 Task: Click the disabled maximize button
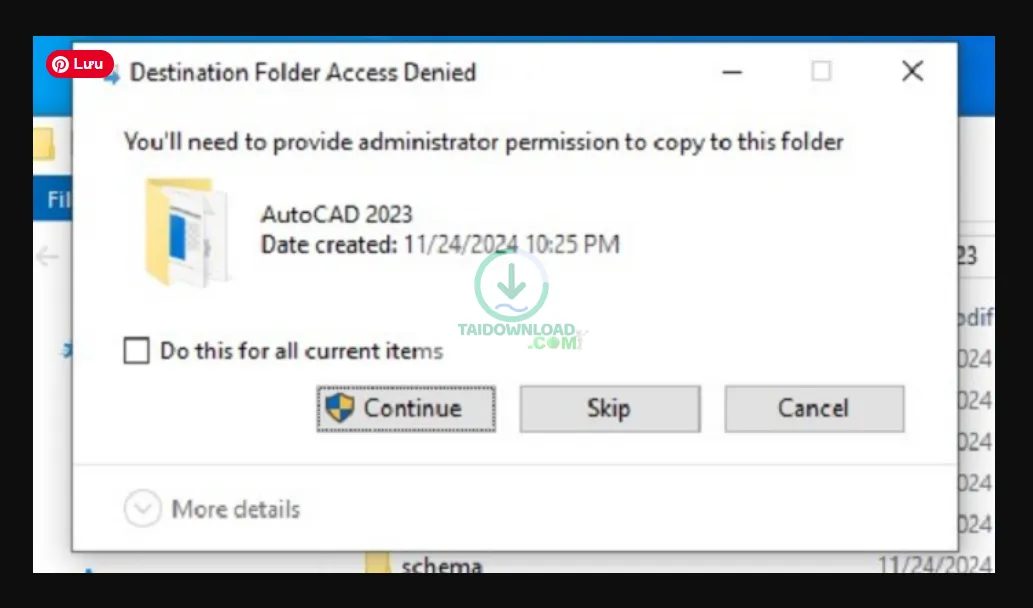821,71
